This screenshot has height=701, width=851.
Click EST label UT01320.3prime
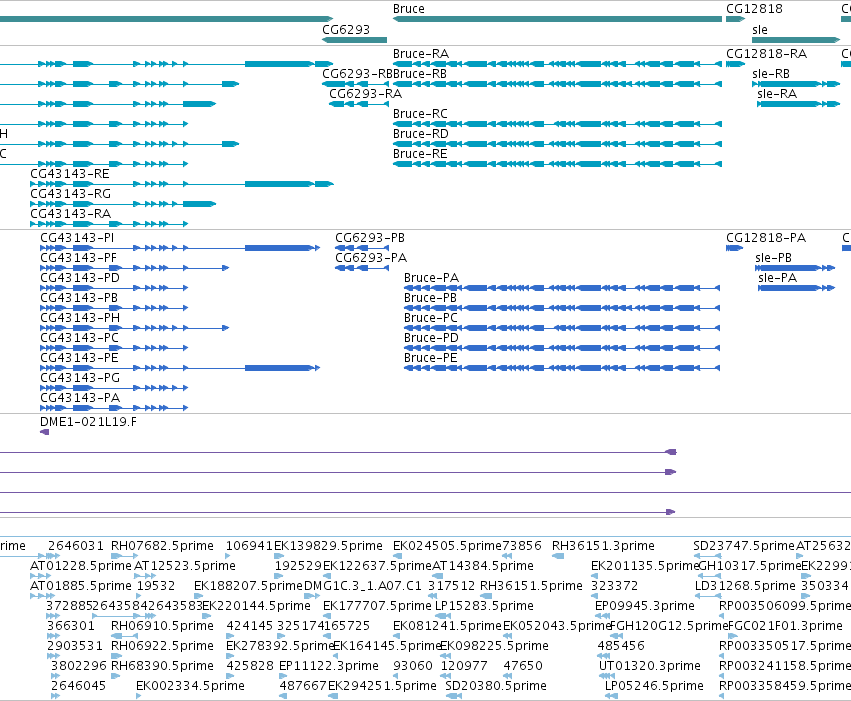650,666
